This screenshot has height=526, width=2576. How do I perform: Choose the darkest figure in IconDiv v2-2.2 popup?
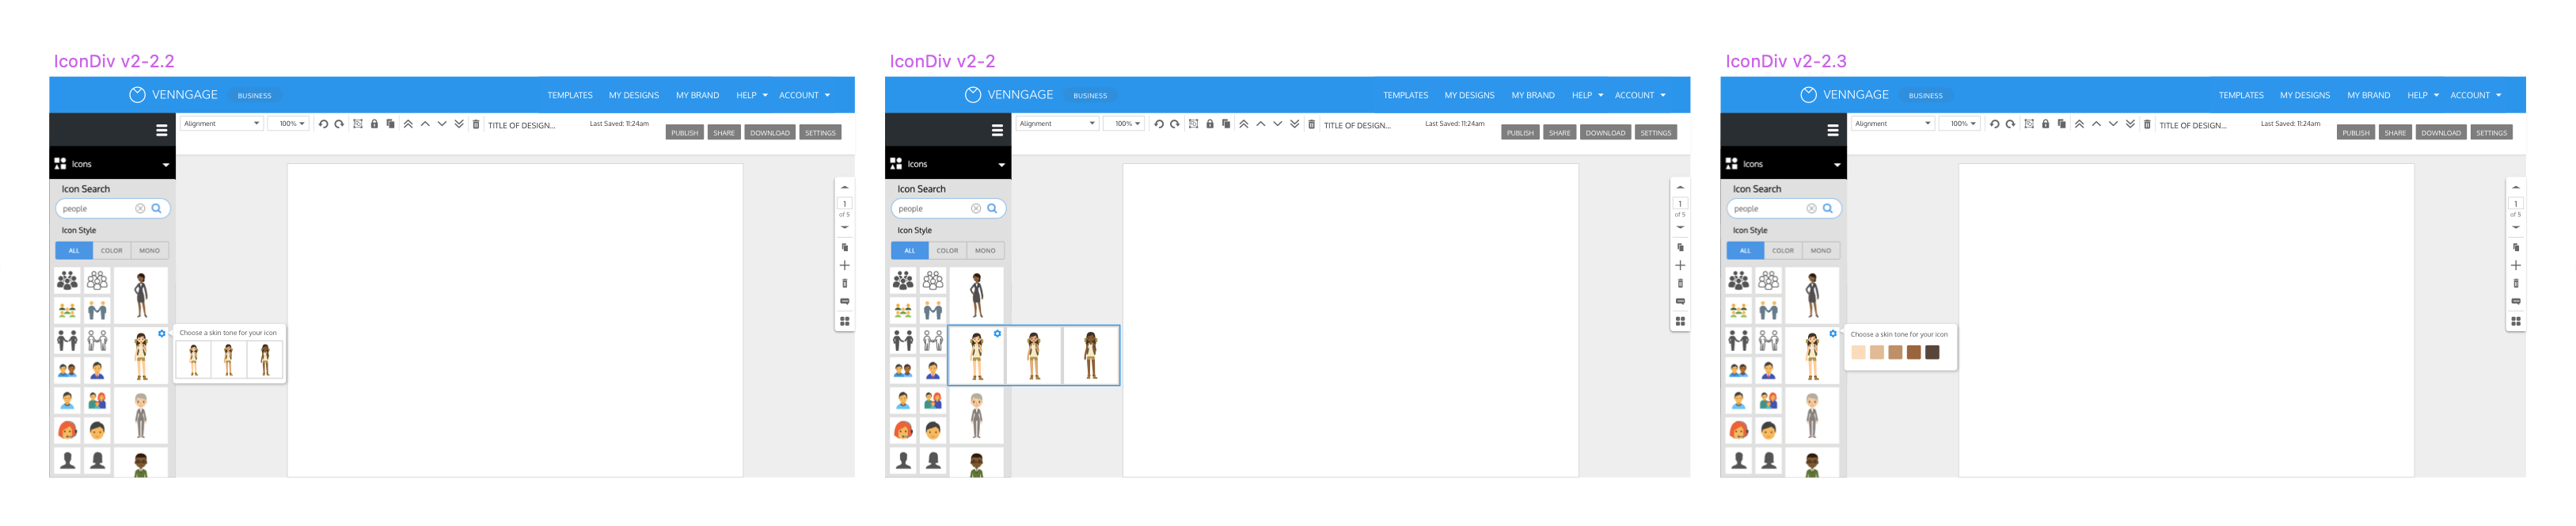coord(265,359)
